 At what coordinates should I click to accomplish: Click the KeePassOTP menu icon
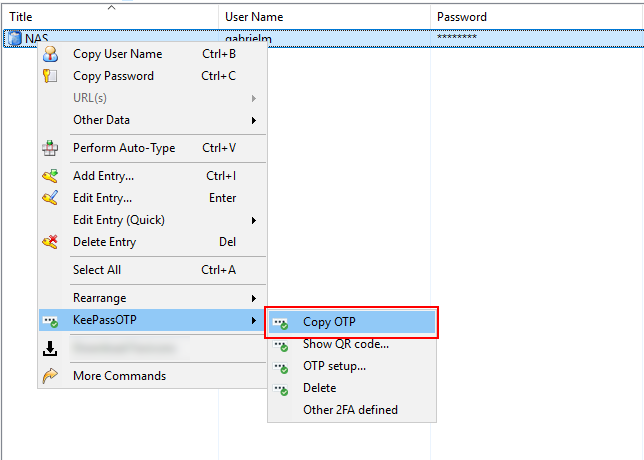point(50,320)
